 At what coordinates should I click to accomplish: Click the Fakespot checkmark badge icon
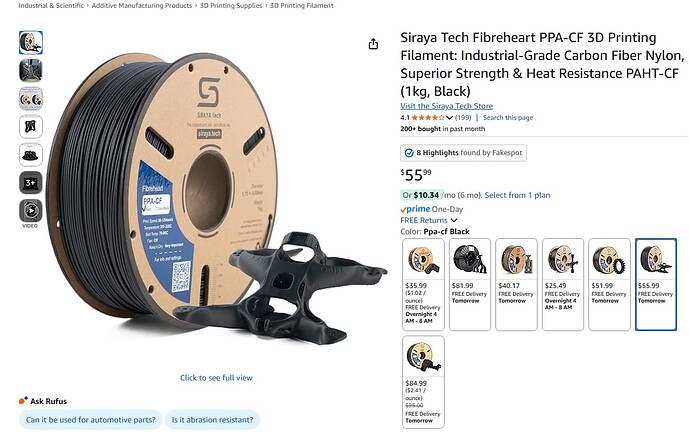point(409,153)
